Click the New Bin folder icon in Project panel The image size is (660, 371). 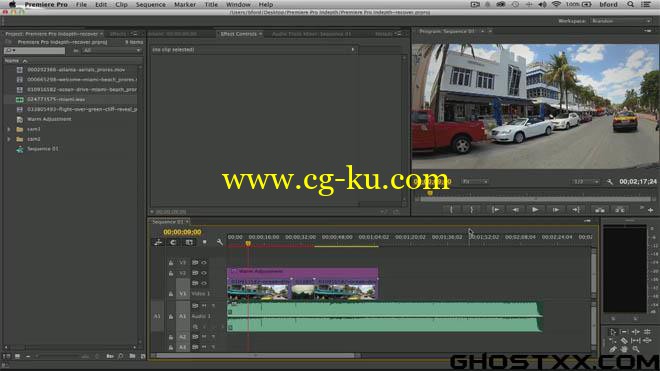[132, 356]
